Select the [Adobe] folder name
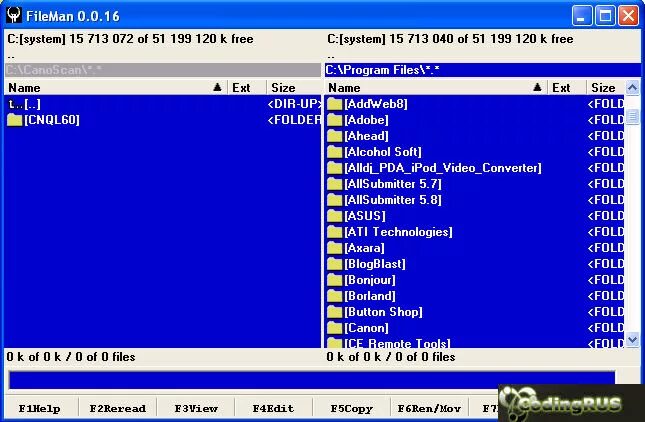645x422 pixels. coord(367,120)
